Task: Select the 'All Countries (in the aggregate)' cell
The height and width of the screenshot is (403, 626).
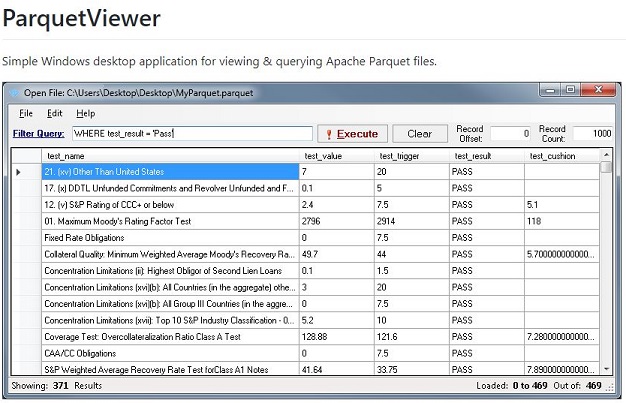Action: (170, 287)
